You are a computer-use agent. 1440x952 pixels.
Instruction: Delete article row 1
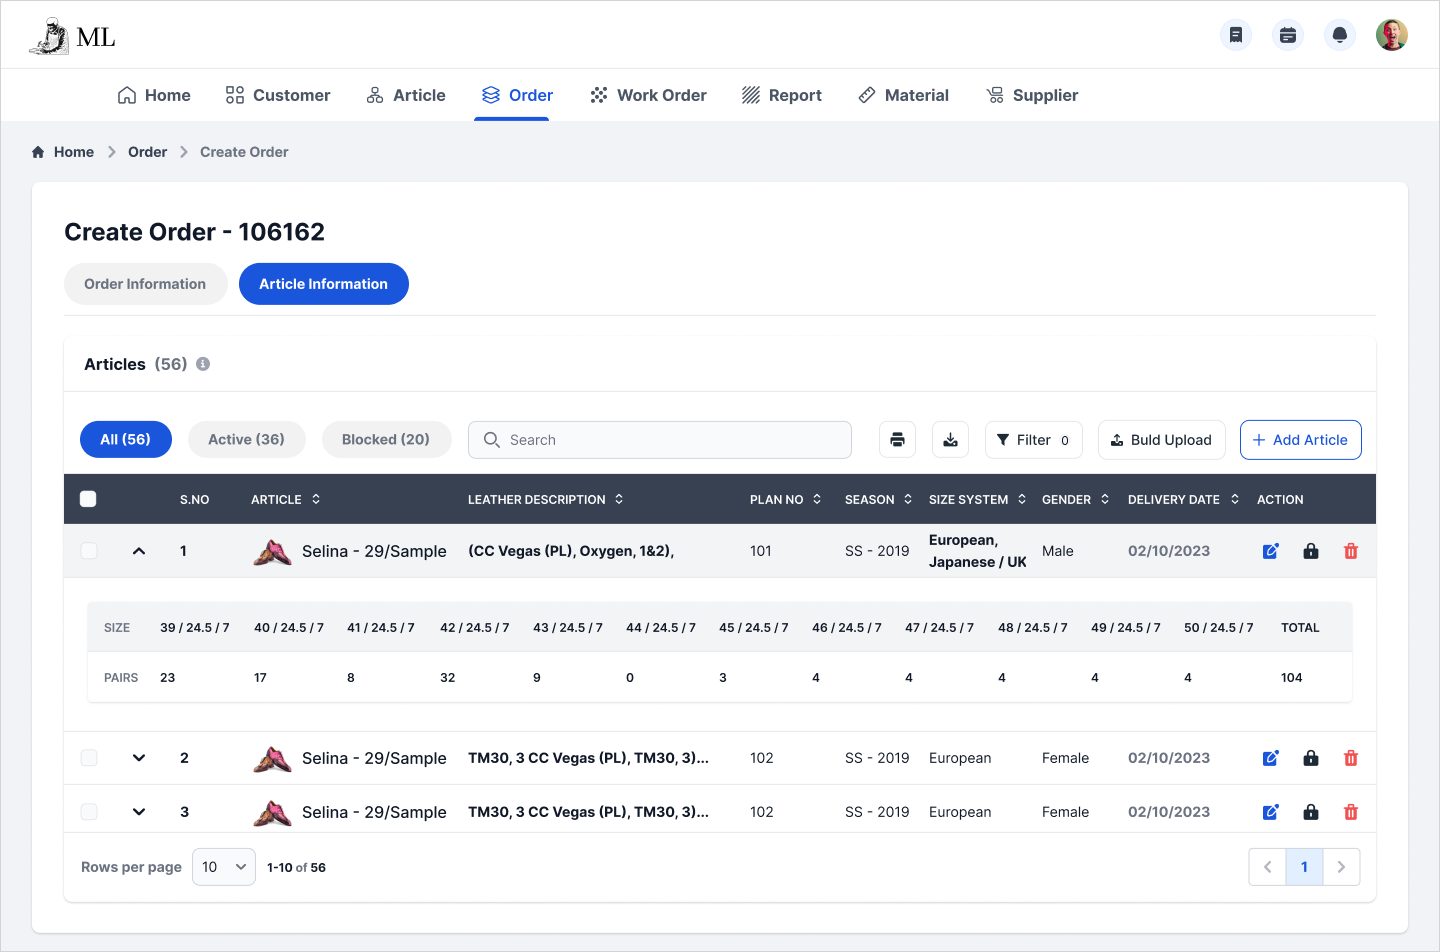[1351, 551]
